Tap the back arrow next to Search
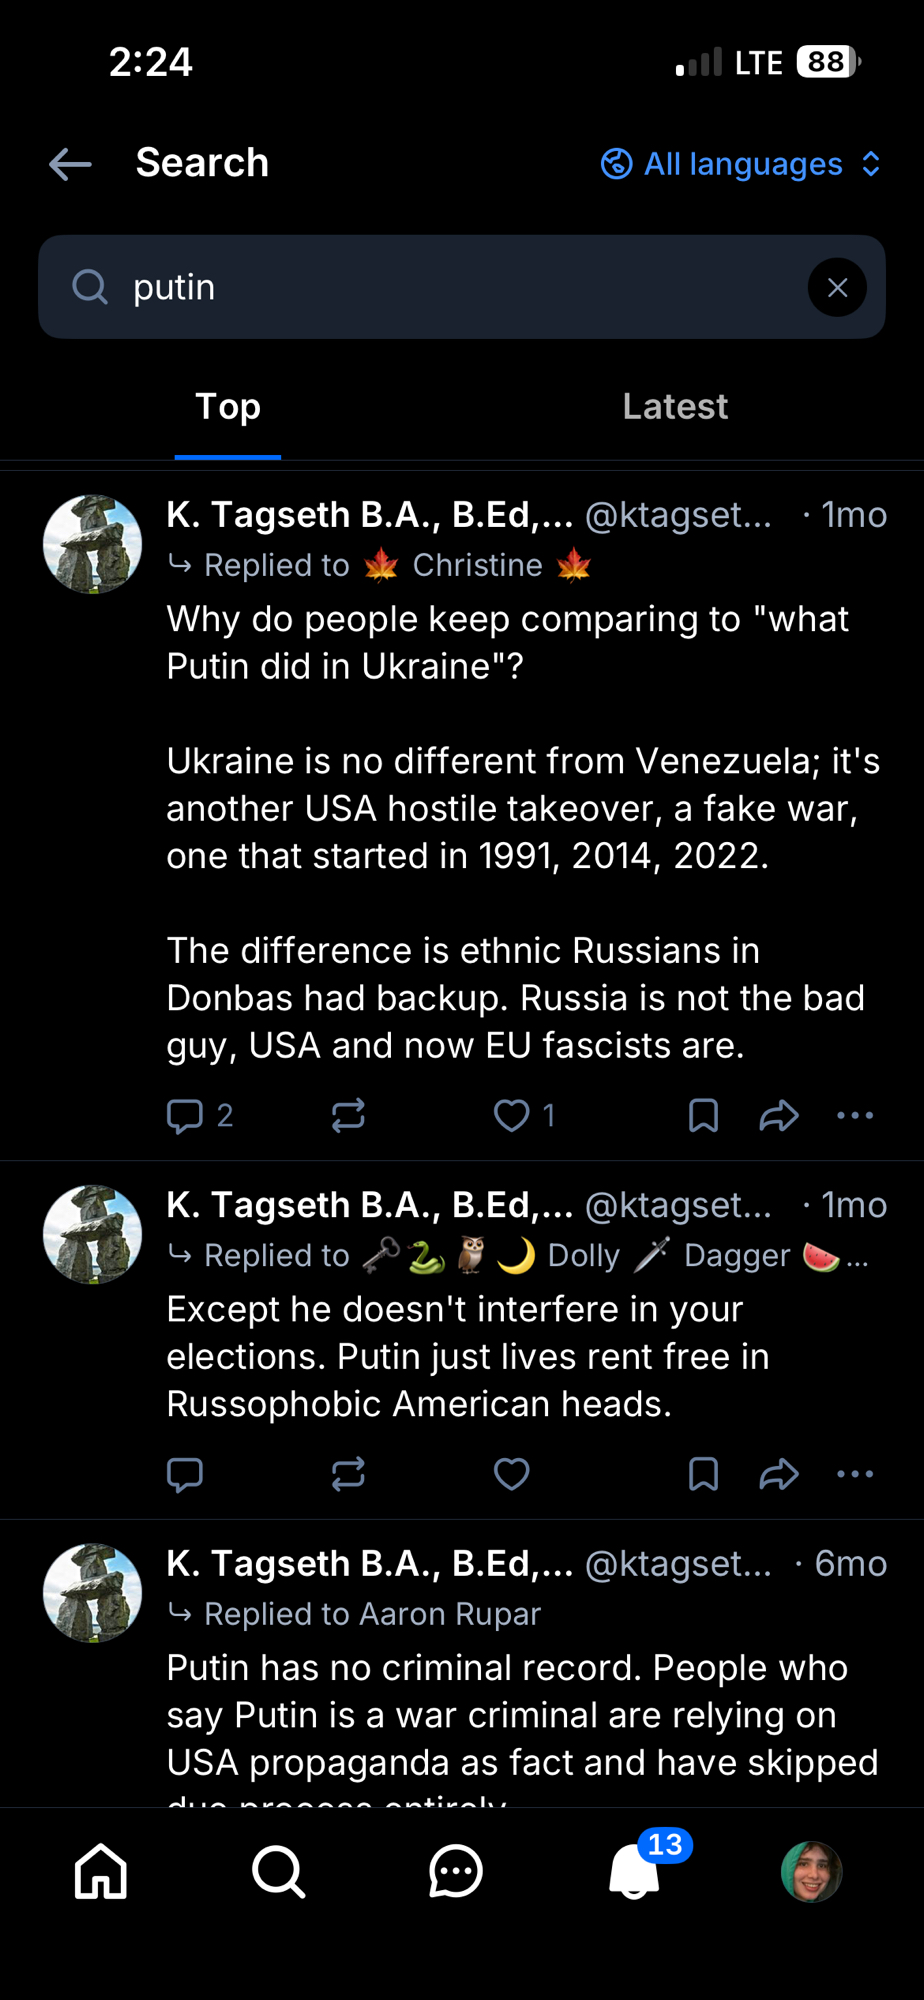The height and width of the screenshot is (2000, 924). pyautogui.click(x=70, y=164)
